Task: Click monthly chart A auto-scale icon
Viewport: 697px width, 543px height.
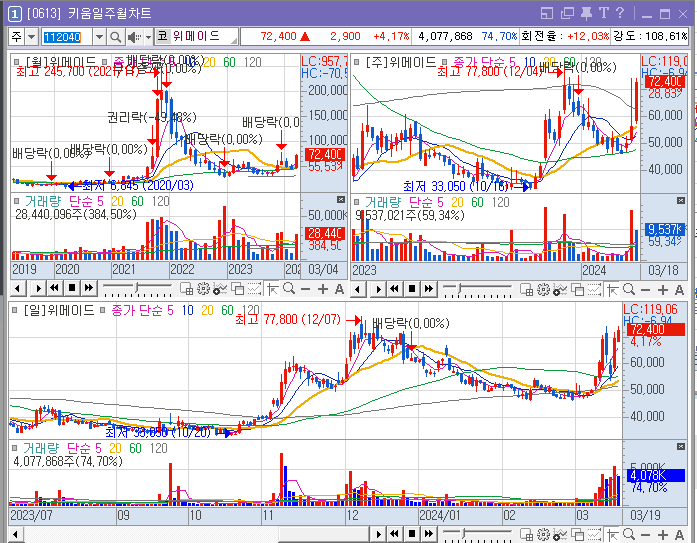Action: pos(339,289)
